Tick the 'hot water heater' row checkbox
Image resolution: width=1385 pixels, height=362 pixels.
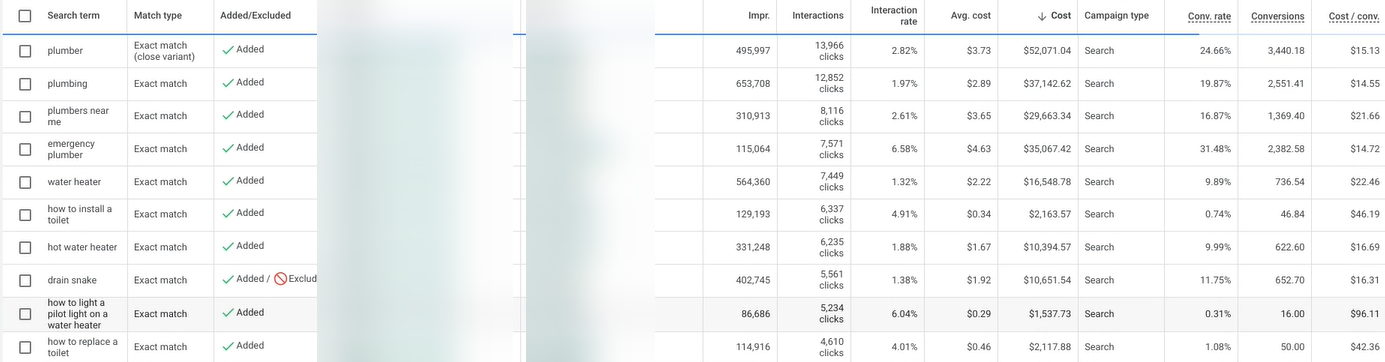tap(25, 247)
